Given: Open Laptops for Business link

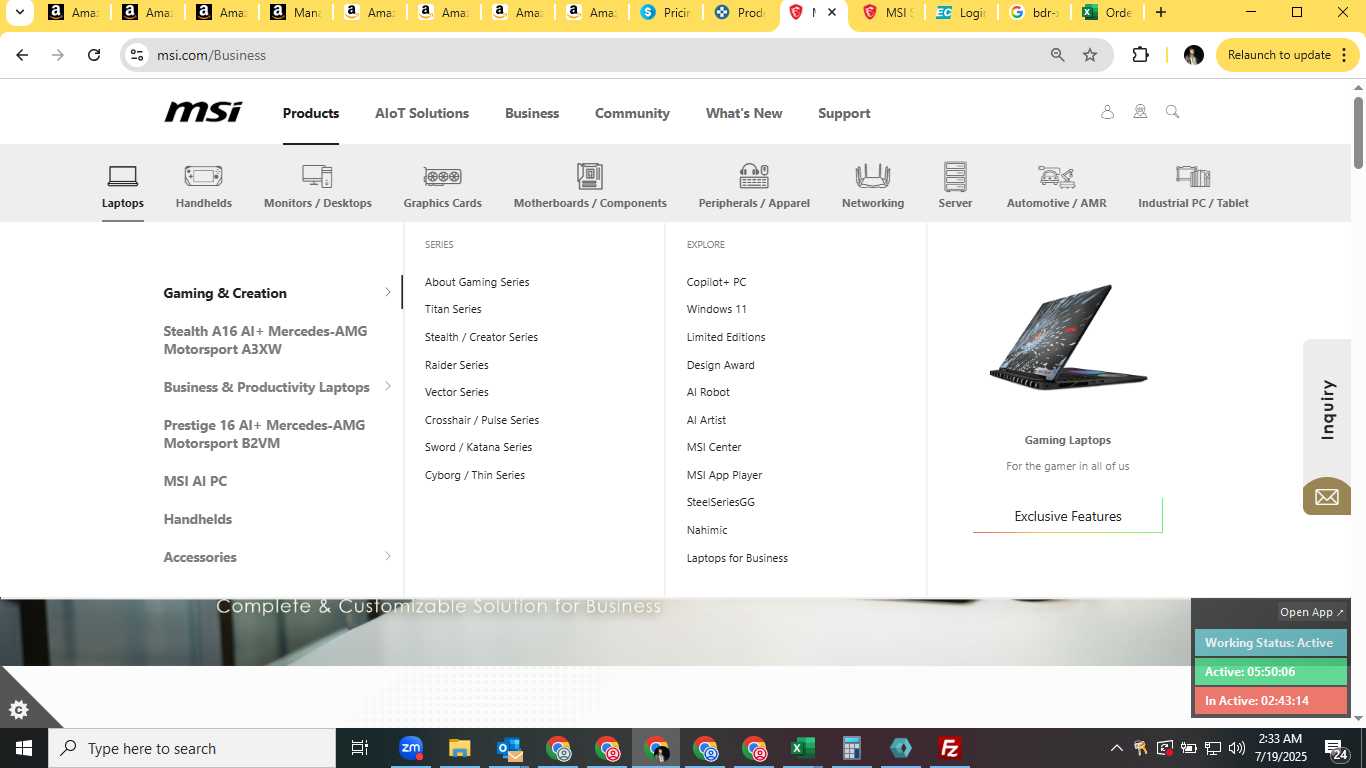Looking at the screenshot, I should coord(737,558).
